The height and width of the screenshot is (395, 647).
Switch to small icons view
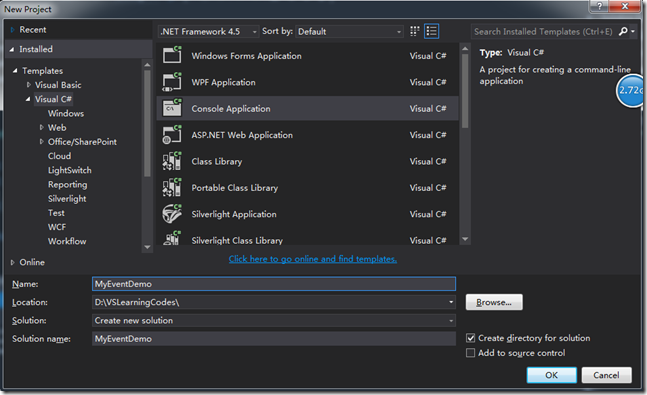click(414, 31)
